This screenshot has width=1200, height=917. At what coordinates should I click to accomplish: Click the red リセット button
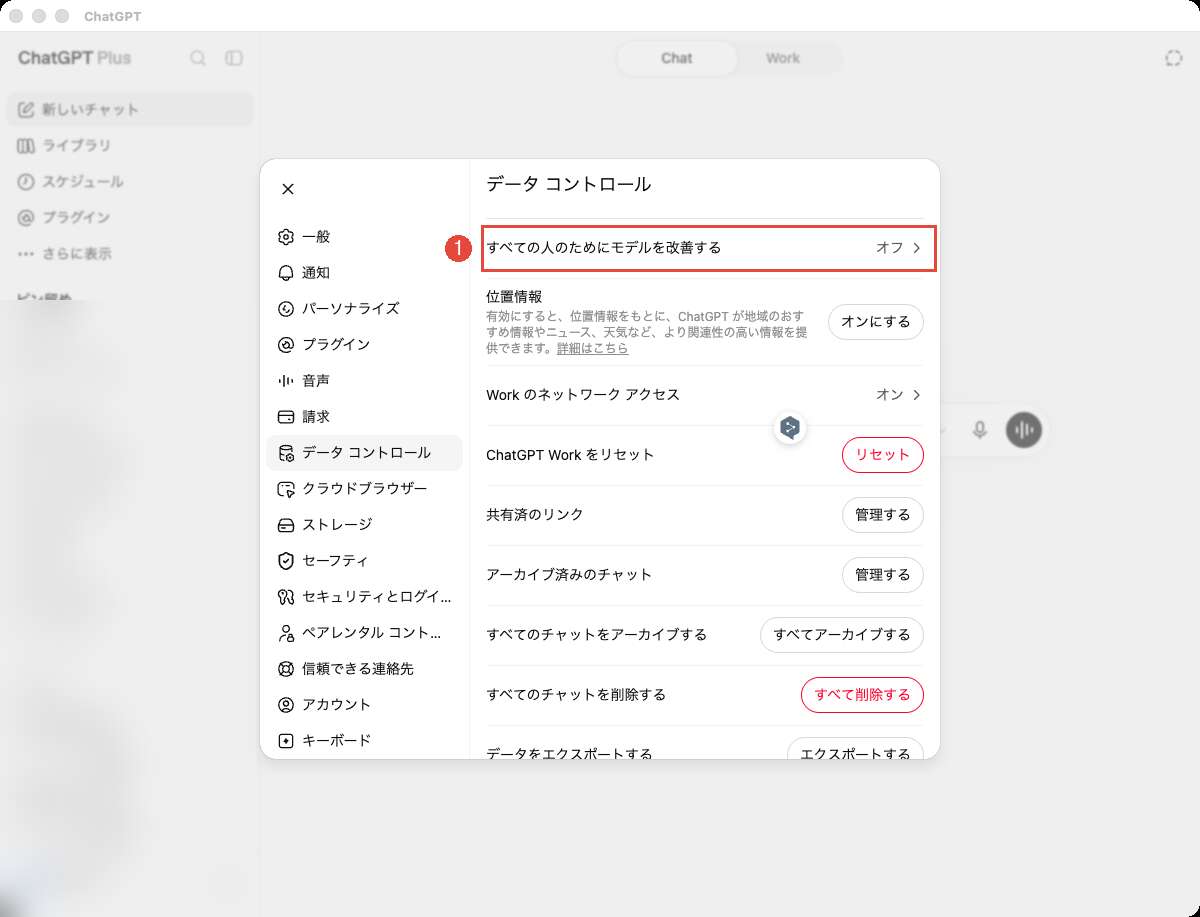pos(883,455)
